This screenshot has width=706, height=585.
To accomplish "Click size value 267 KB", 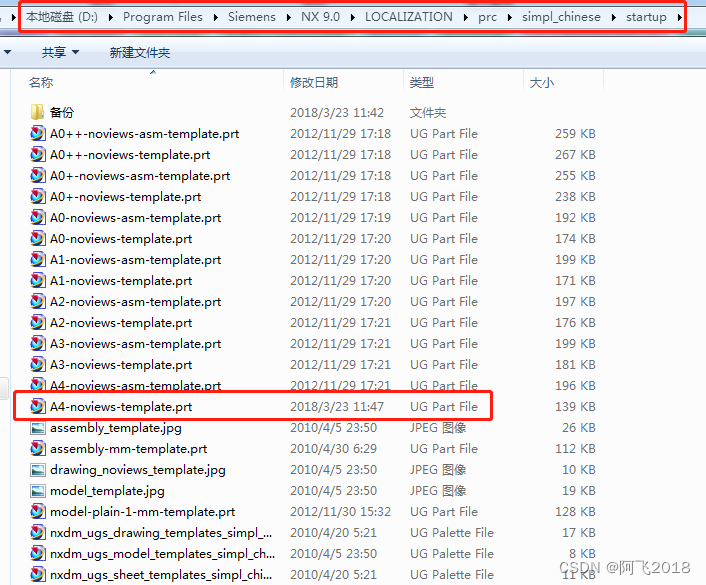I will click(x=575, y=154).
